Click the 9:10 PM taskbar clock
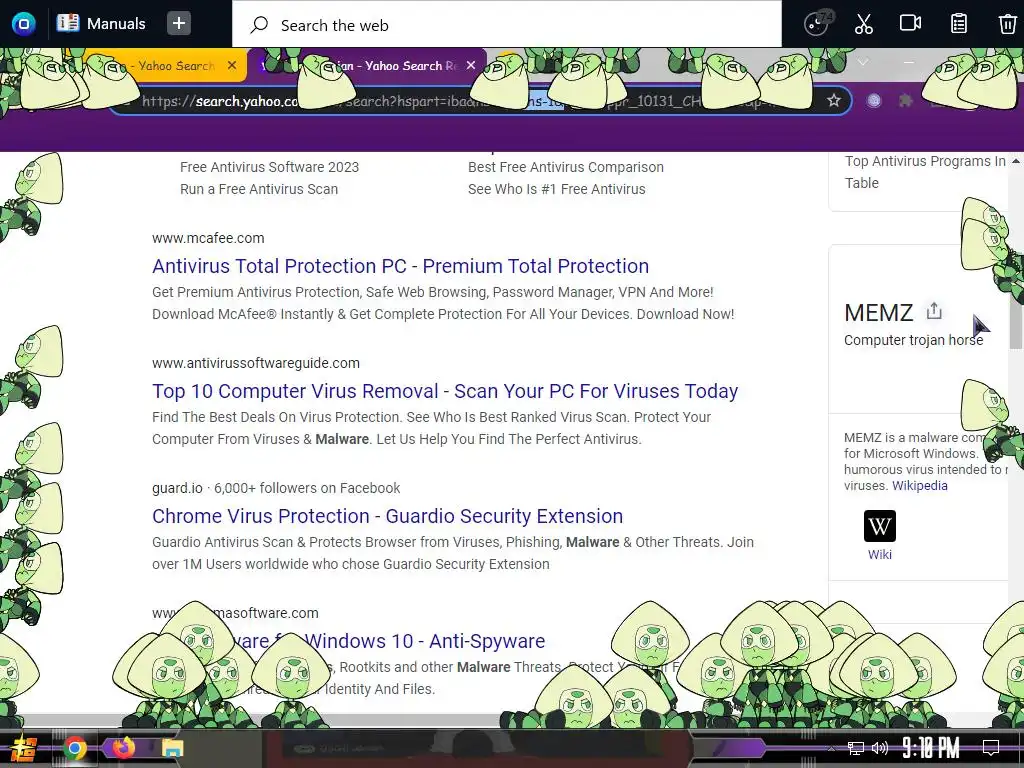This screenshot has height=768, width=1024. [931, 748]
